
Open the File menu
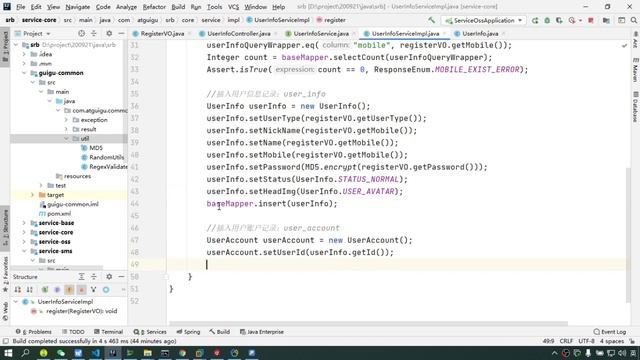[x=20, y=7]
